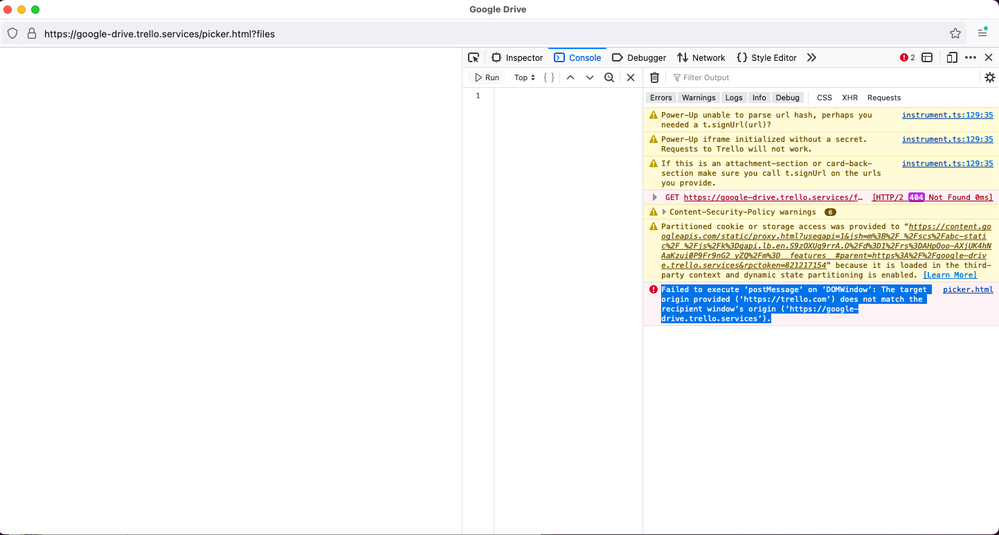Select the iframe picker icon
Screen dimensions: 999x535
tap(927, 57)
